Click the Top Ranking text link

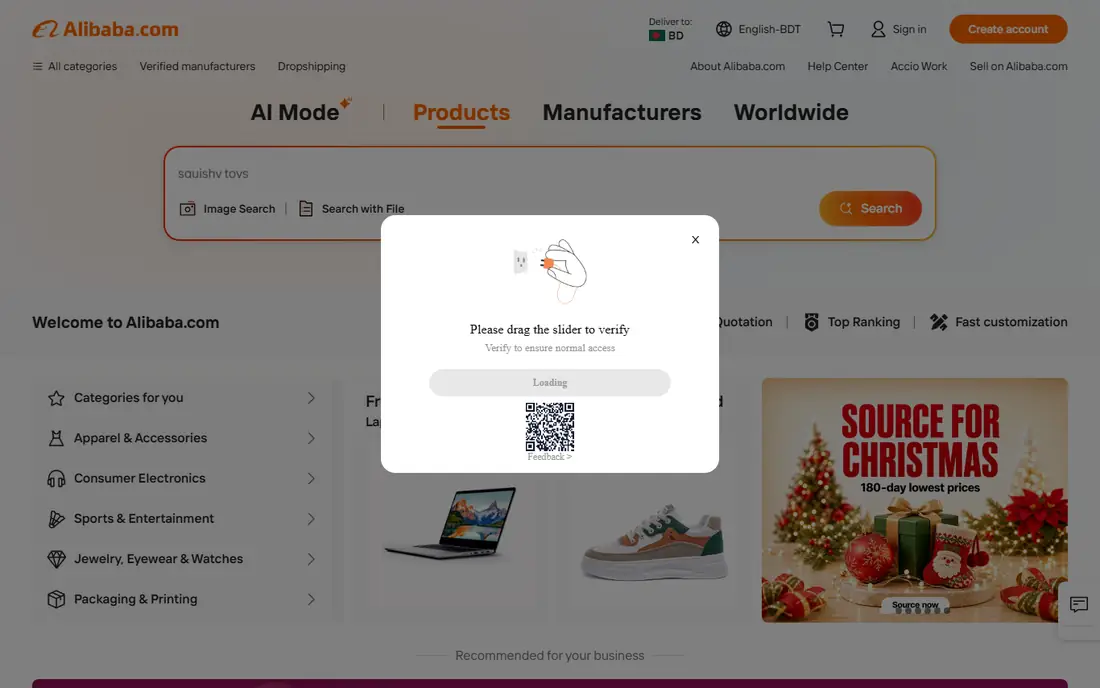(x=864, y=322)
